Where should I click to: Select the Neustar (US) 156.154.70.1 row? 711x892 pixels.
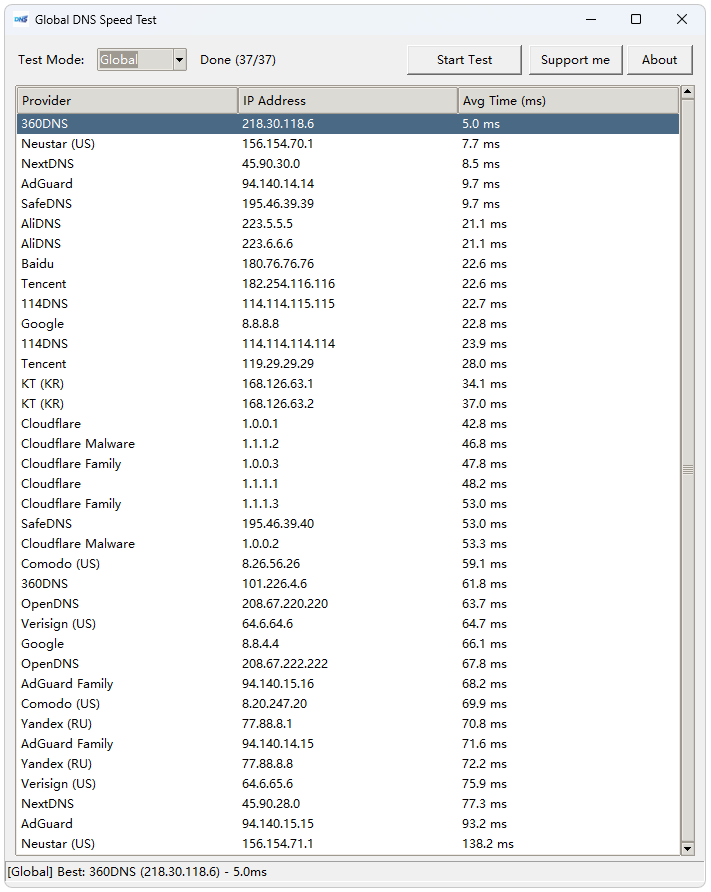tap(348, 143)
